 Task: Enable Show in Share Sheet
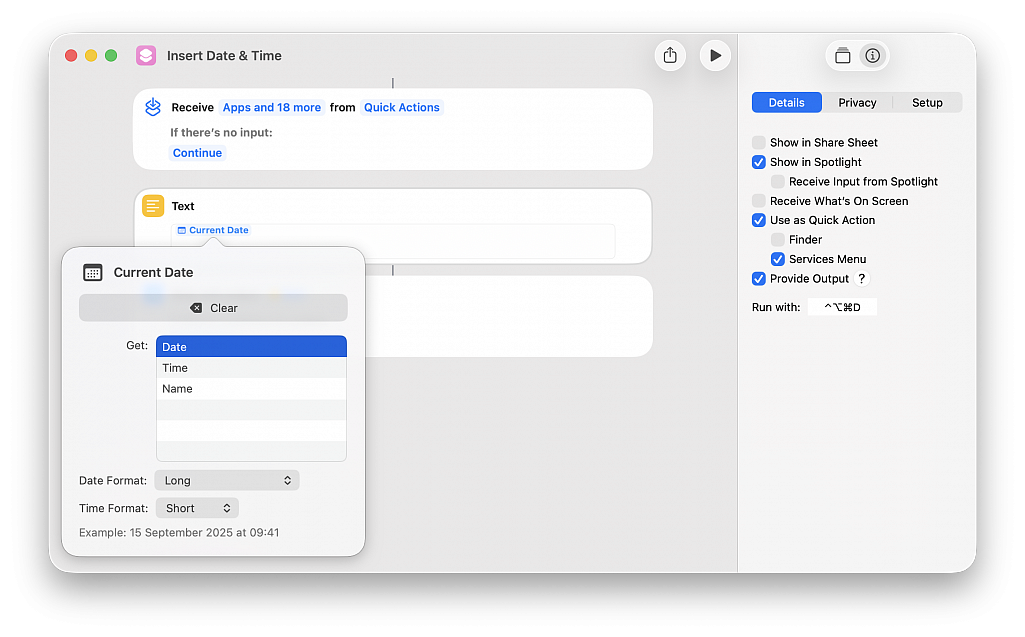tap(759, 143)
